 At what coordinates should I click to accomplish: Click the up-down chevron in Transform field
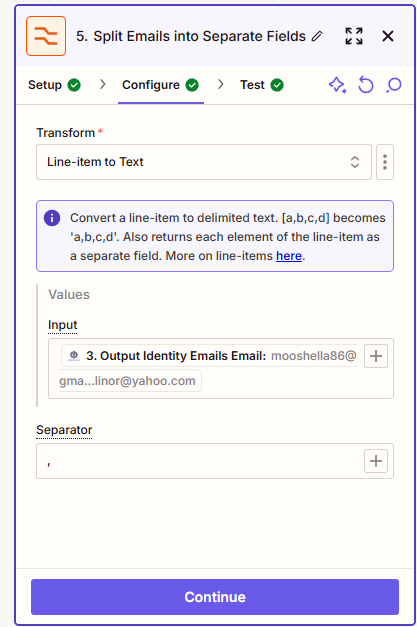pyautogui.click(x=355, y=162)
